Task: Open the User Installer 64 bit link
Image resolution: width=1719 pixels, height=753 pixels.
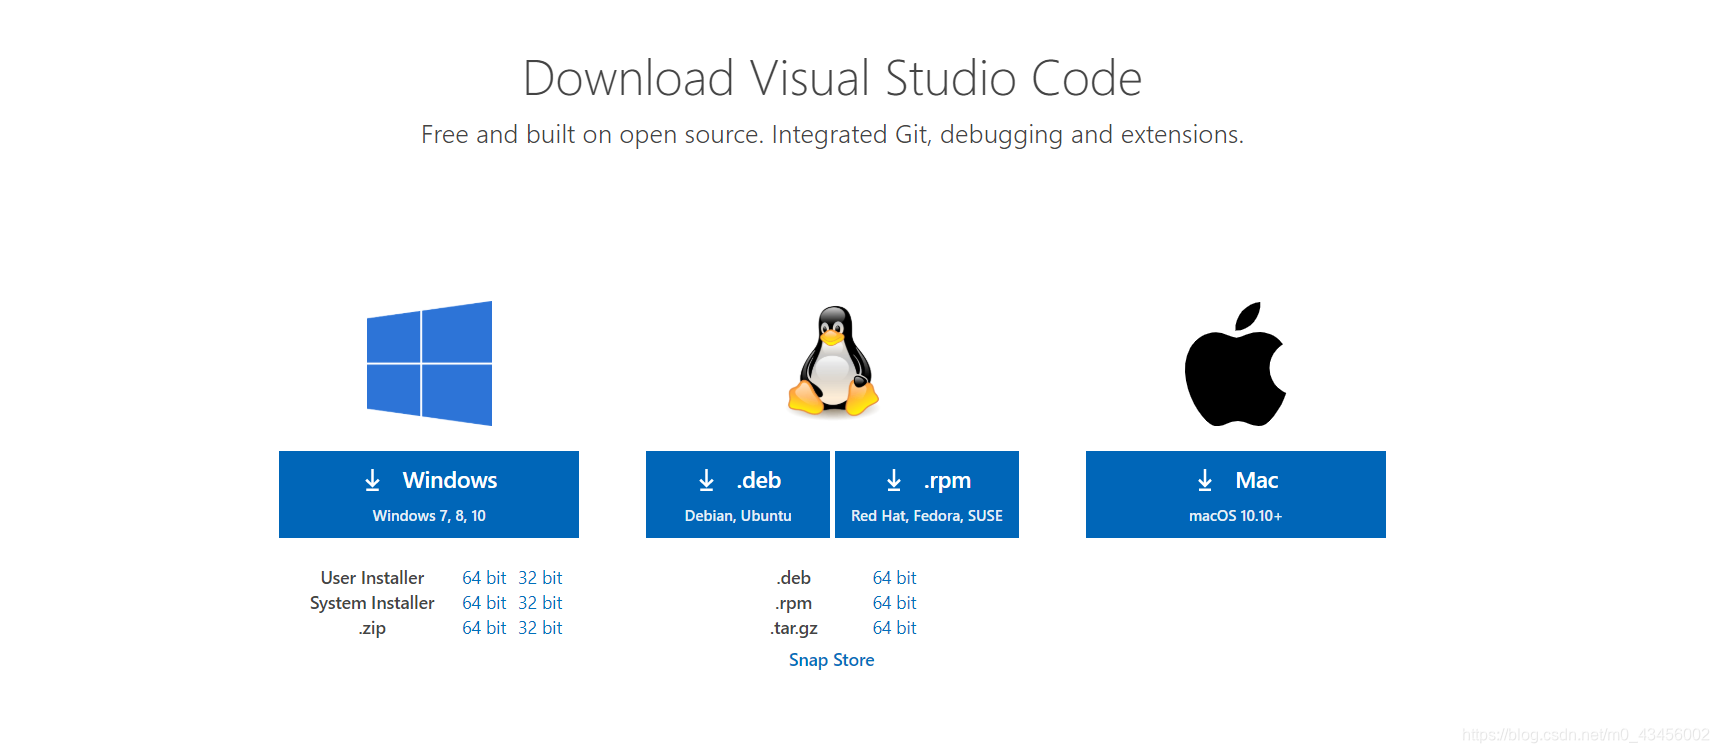Action: point(484,578)
